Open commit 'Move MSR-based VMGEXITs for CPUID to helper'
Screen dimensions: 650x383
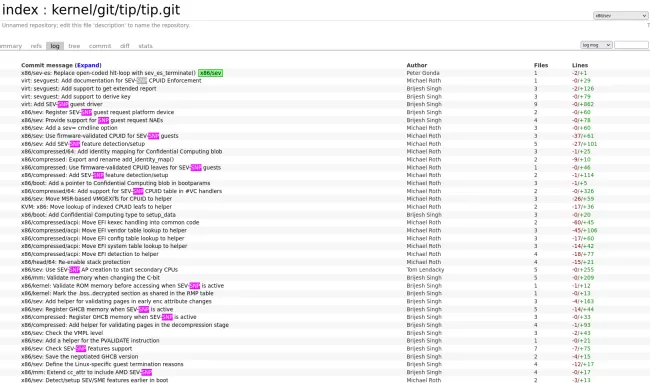tap(96, 199)
